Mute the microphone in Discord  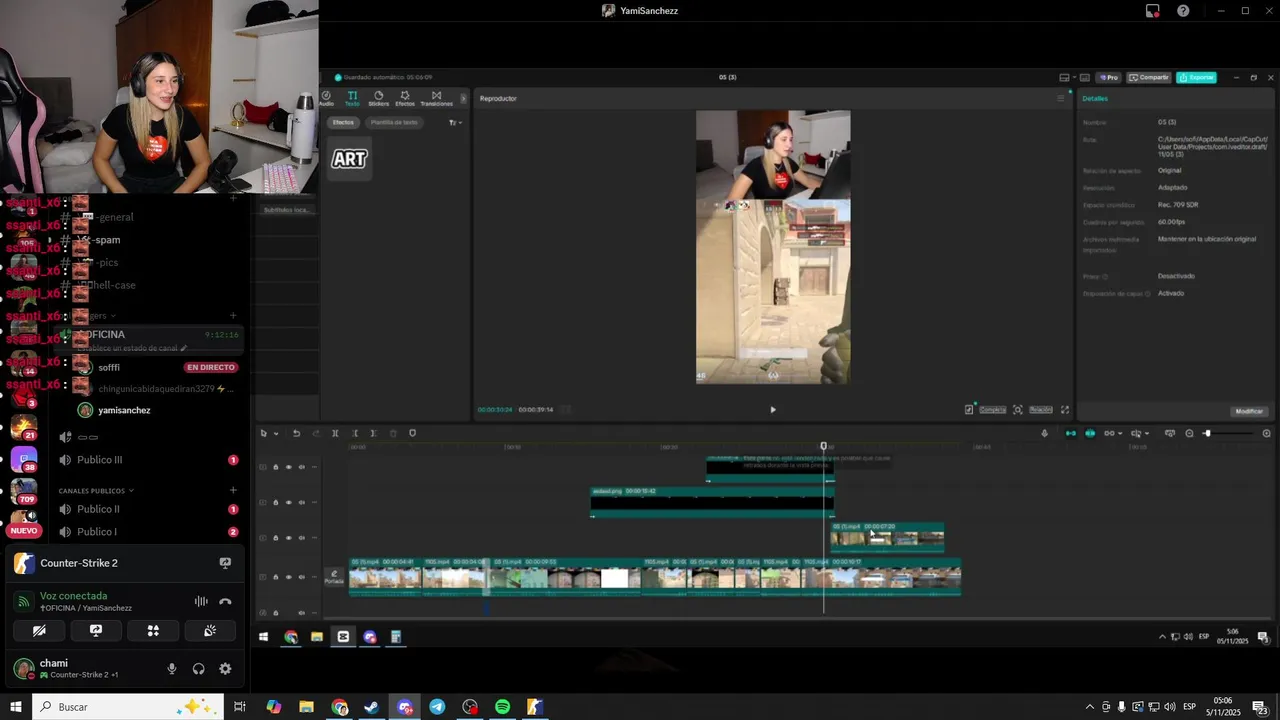coord(172,669)
